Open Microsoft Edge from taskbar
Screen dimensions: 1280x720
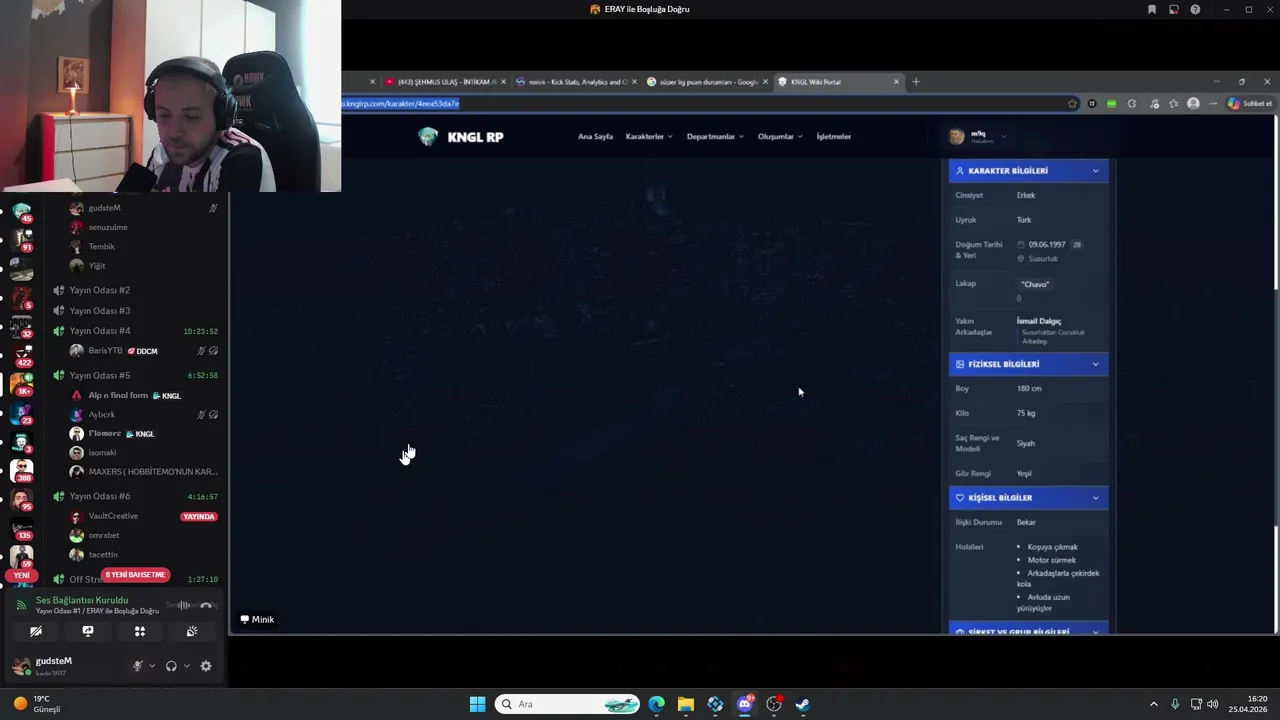click(x=656, y=704)
